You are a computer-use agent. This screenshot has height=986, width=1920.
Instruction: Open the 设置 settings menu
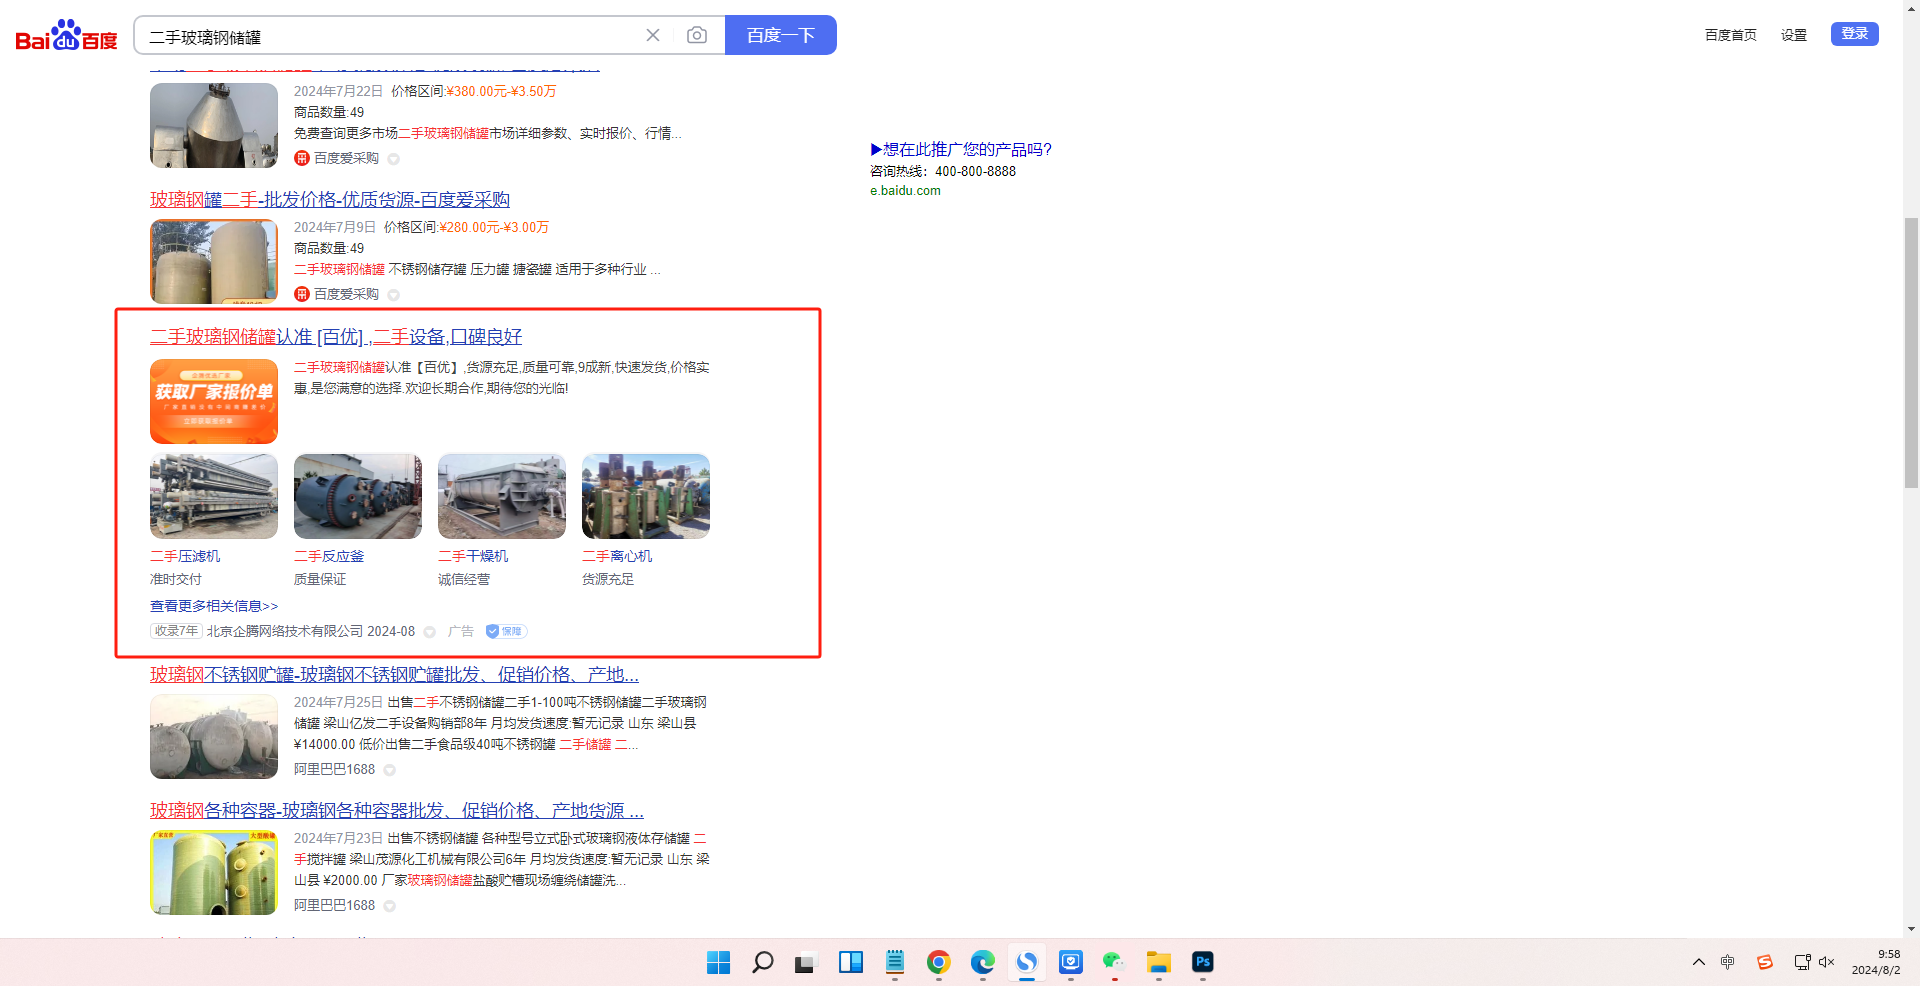(x=1793, y=35)
